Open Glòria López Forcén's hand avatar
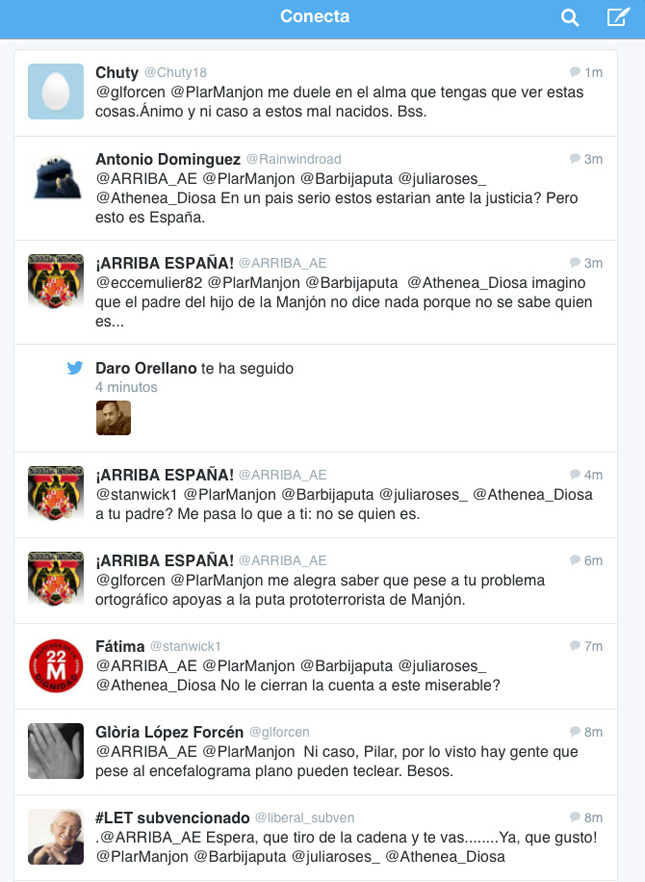The image size is (645, 882). pos(56,751)
